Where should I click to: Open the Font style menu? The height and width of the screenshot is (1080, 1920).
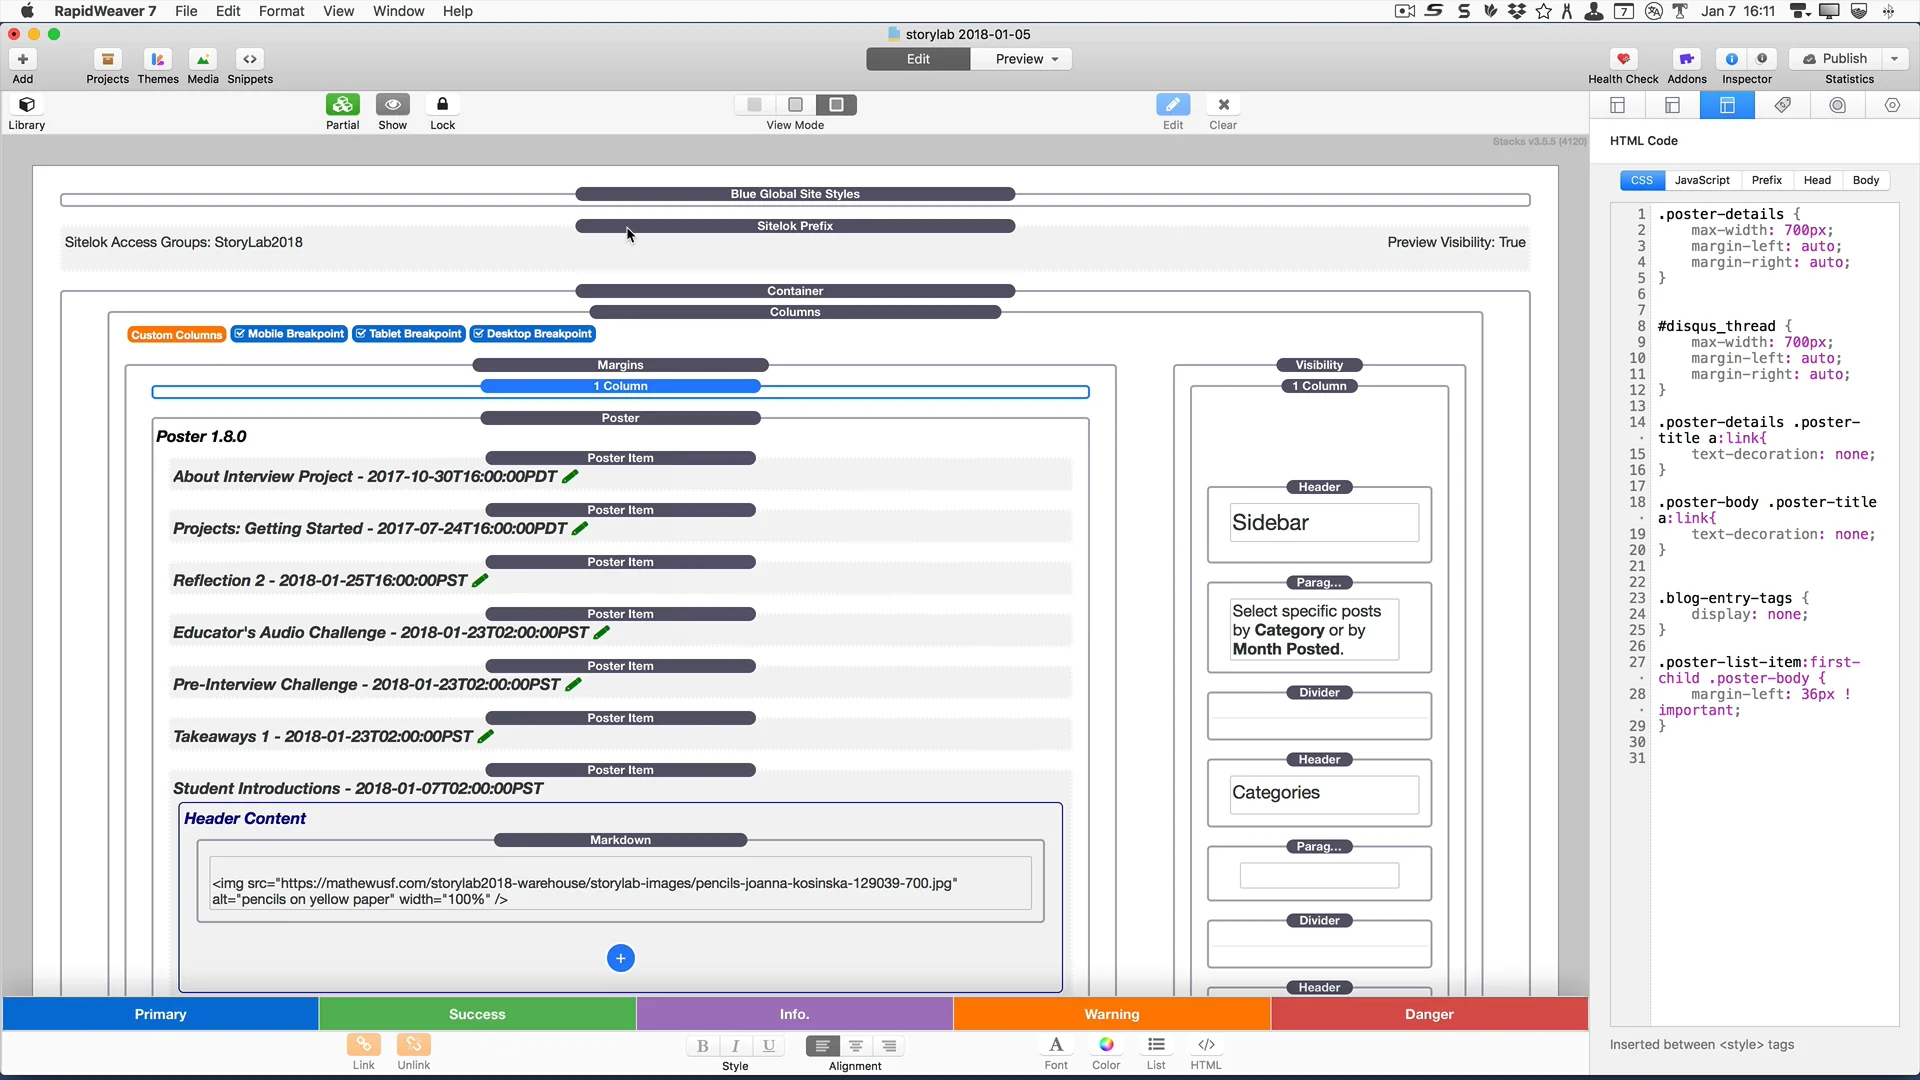(1056, 1045)
